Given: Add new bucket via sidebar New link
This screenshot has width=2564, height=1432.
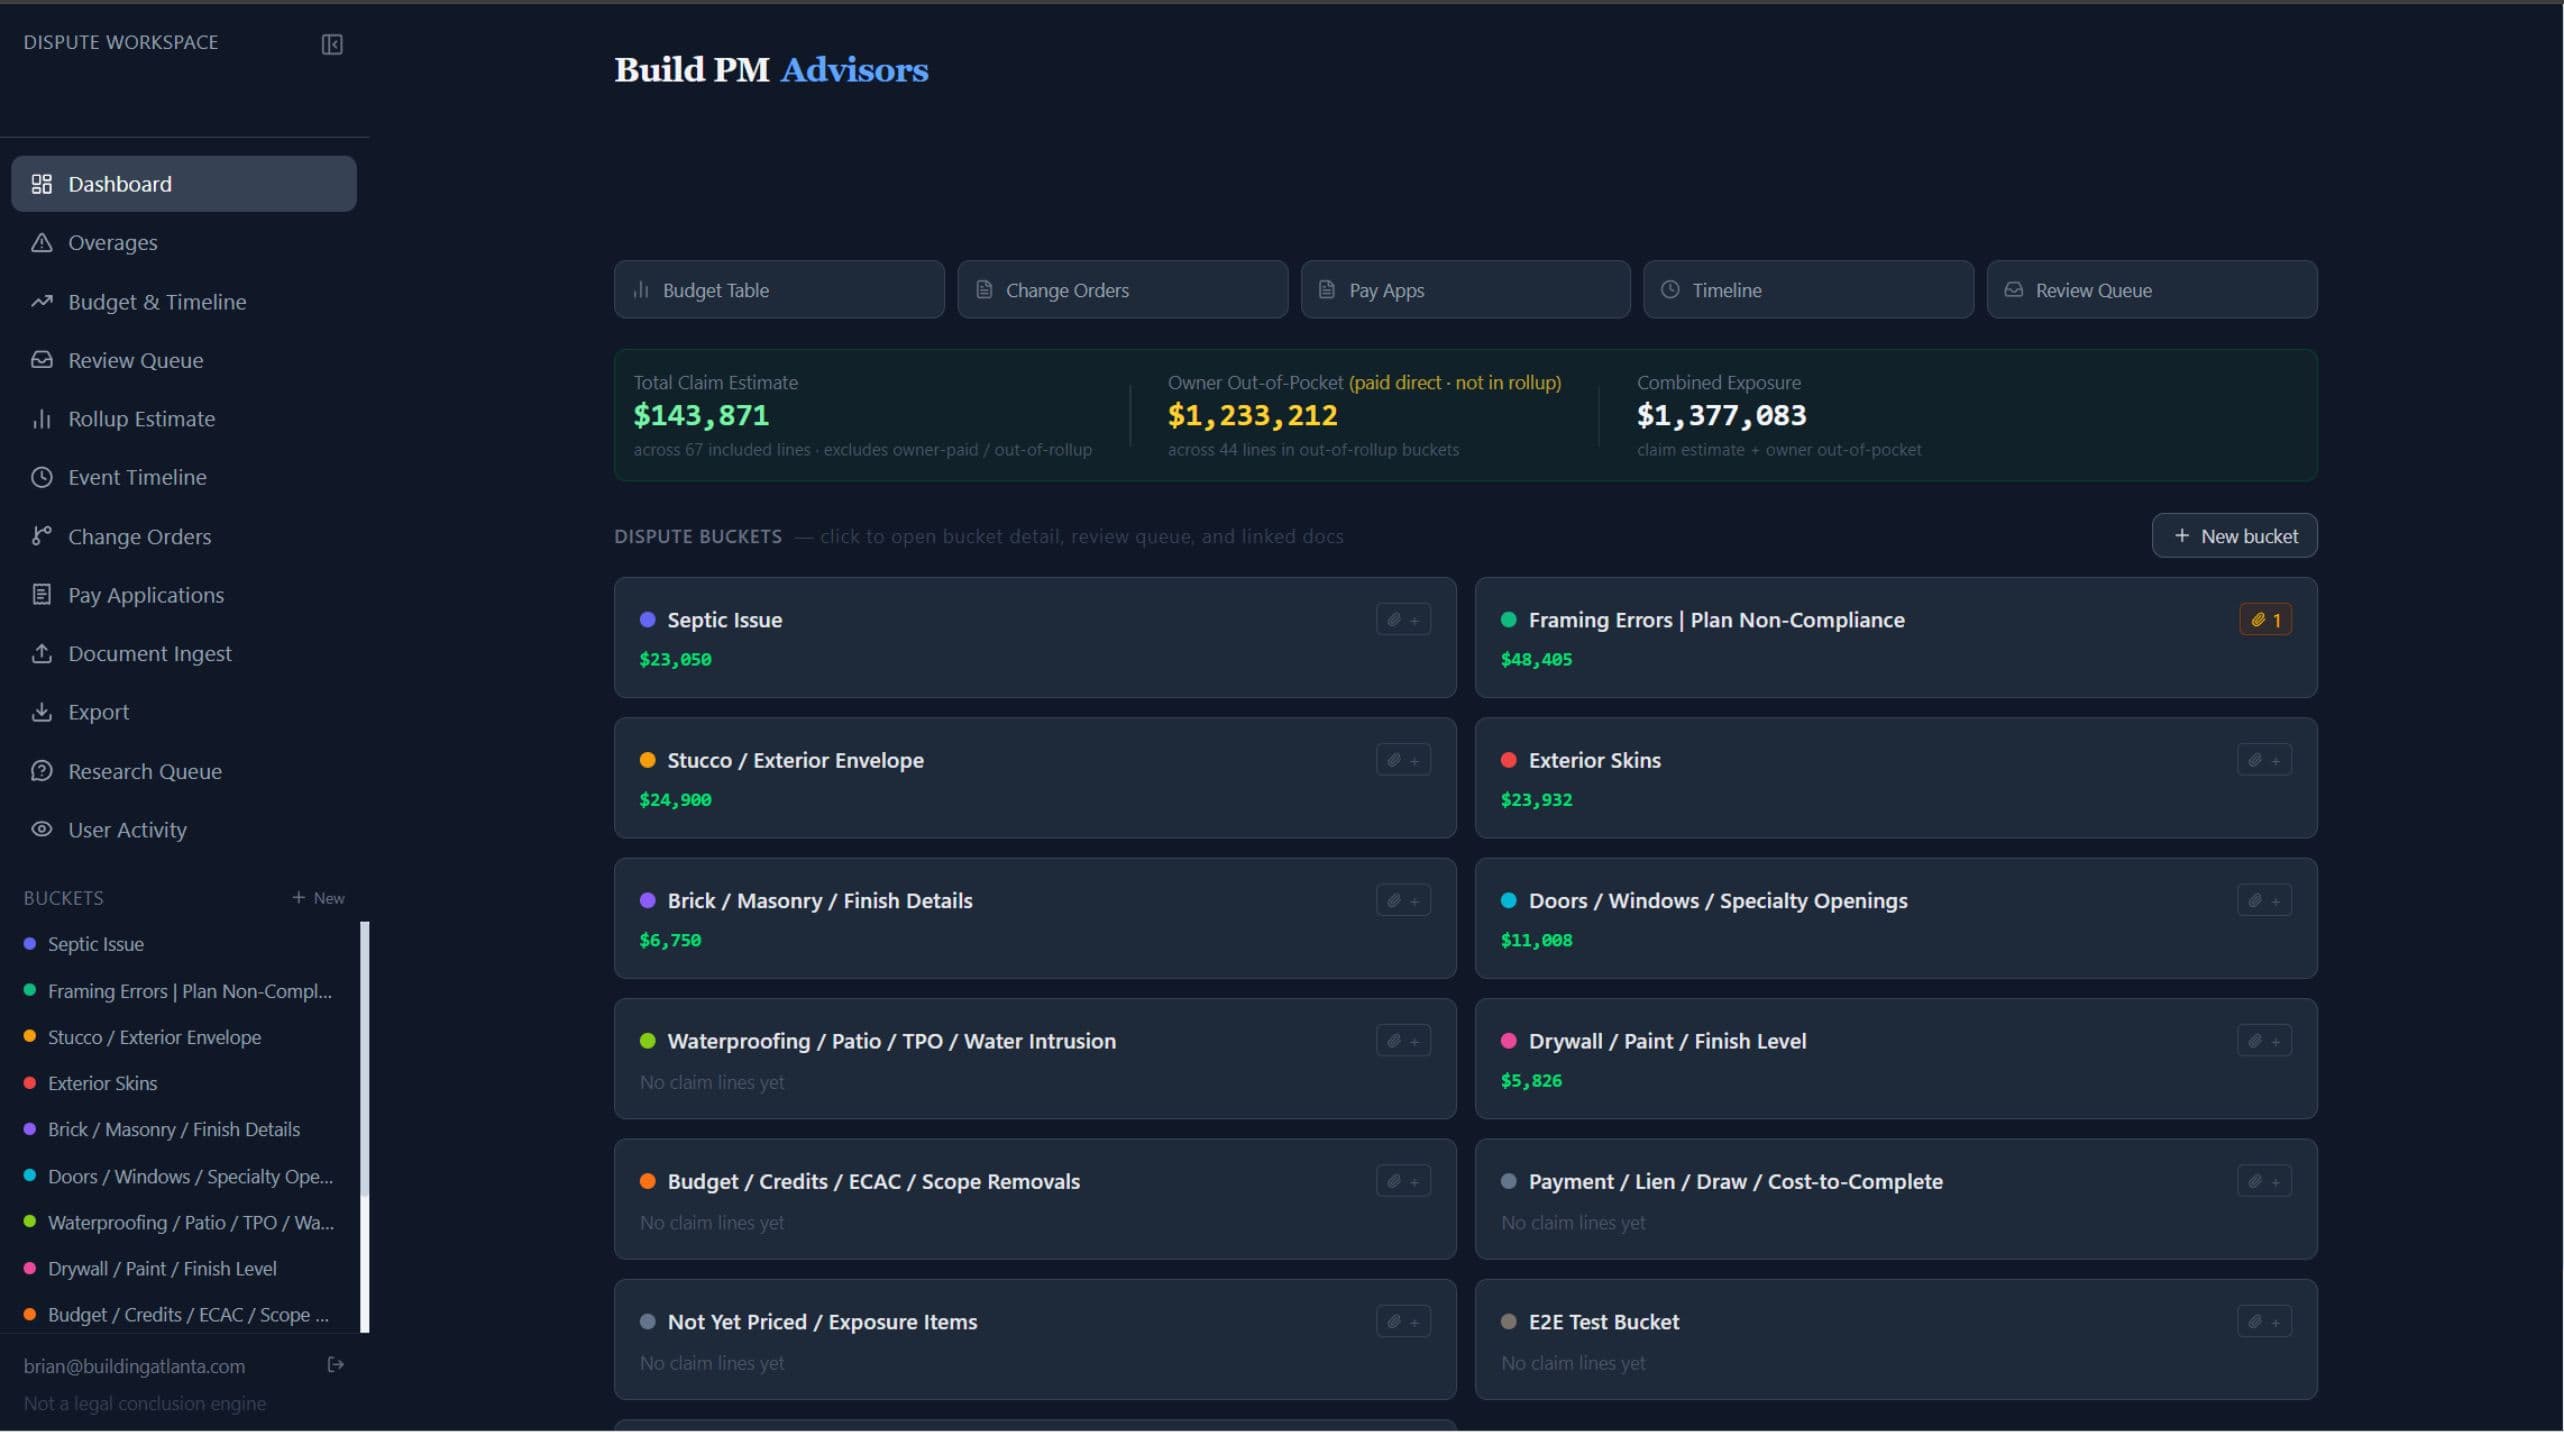Looking at the screenshot, I should click(318, 898).
